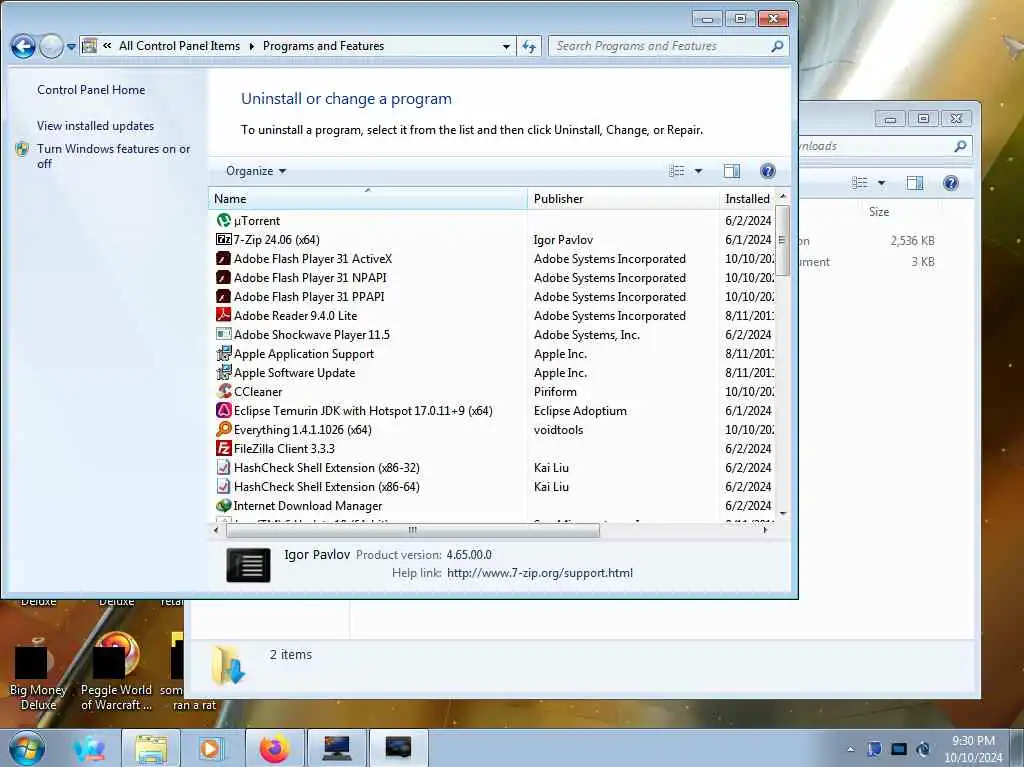The image size is (1024, 767).
Task: Click the HashCheck Shell Extension (x86-64) icon
Action: pyautogui.click(x=223, y=486)
